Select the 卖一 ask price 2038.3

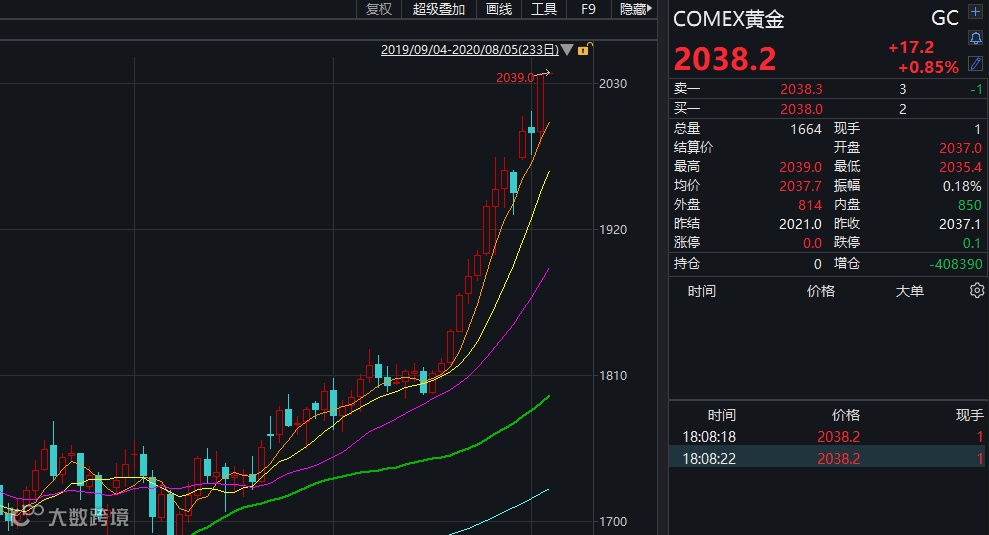[801, 89]
